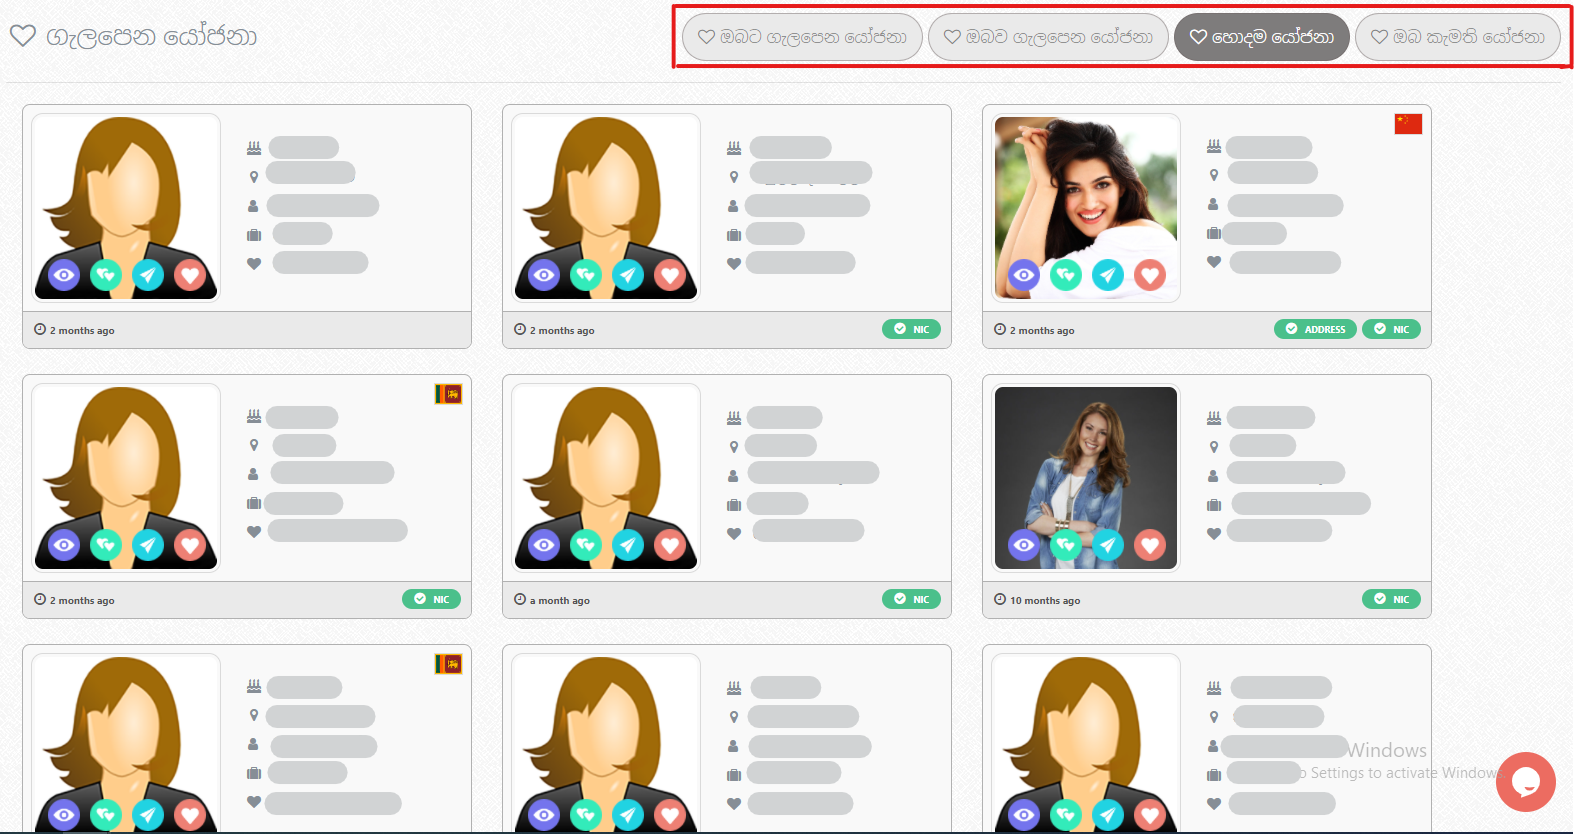
Task: Switch to the ඔබ කැමති යෝජනා tab
Action: (x=1458, y=37)
